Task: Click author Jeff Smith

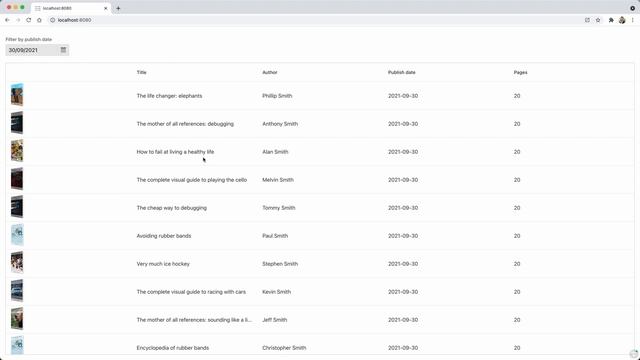Action: (275, 320)
